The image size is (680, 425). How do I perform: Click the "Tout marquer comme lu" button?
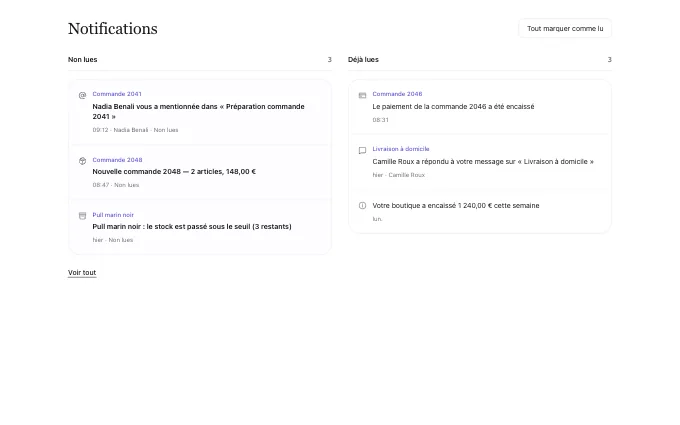coord(565,29)
